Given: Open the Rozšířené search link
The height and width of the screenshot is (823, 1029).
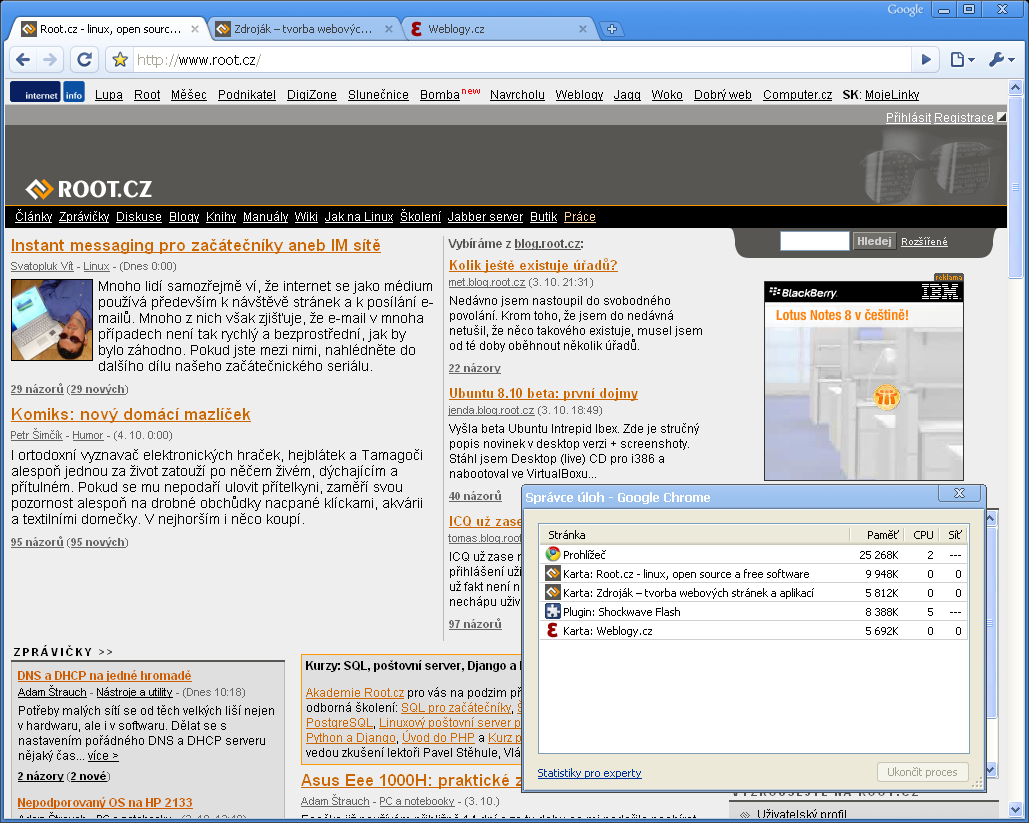Looking at the screenshot, I should pyautogui.click(x=924, y=242).
